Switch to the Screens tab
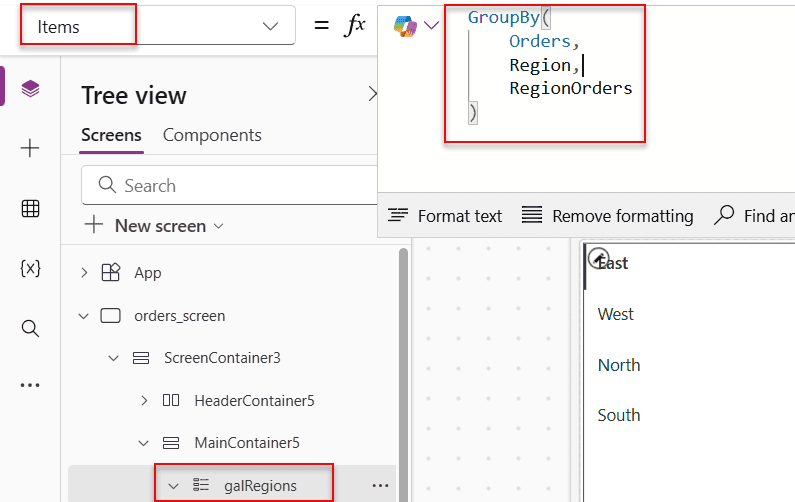This screenshot has height=502, width=795. click(x=111, y=135)
